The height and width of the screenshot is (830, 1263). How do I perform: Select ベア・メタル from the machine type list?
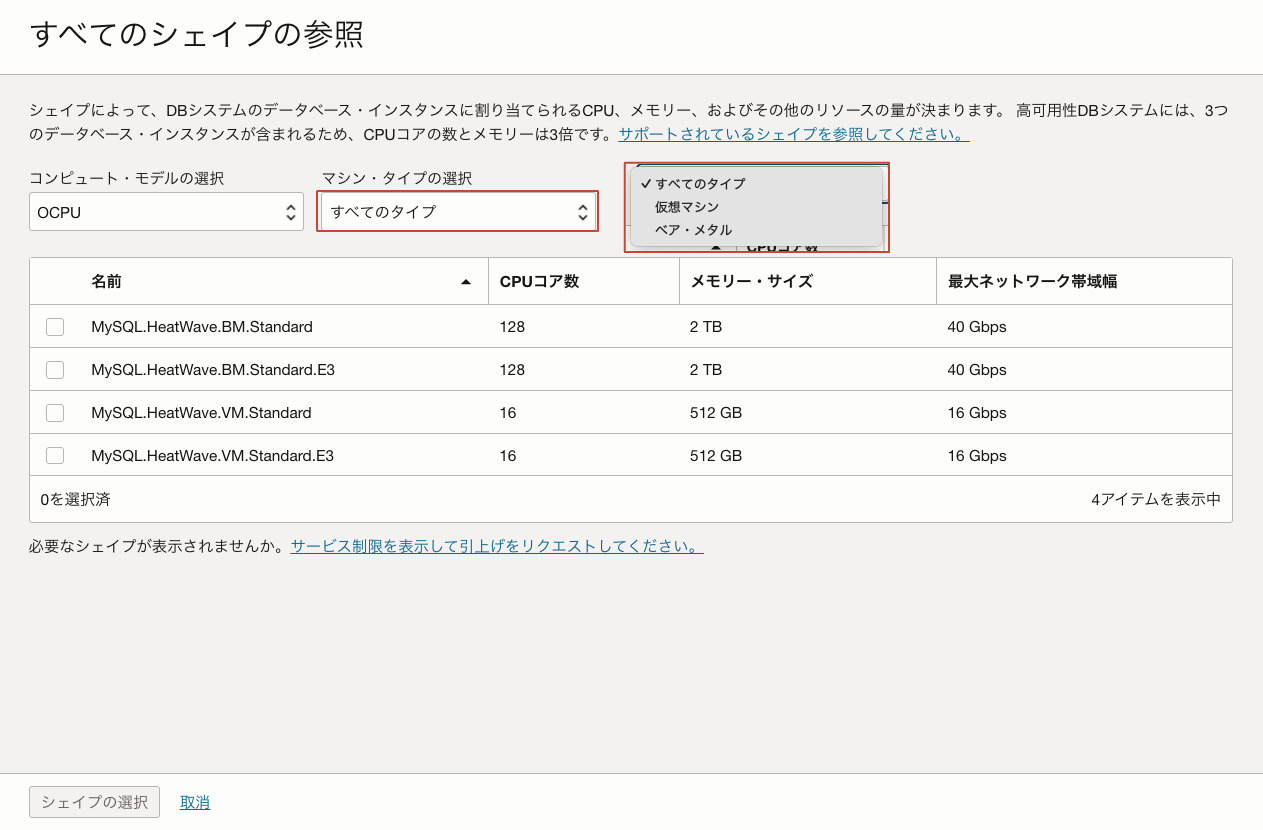[x=692, y=230]
